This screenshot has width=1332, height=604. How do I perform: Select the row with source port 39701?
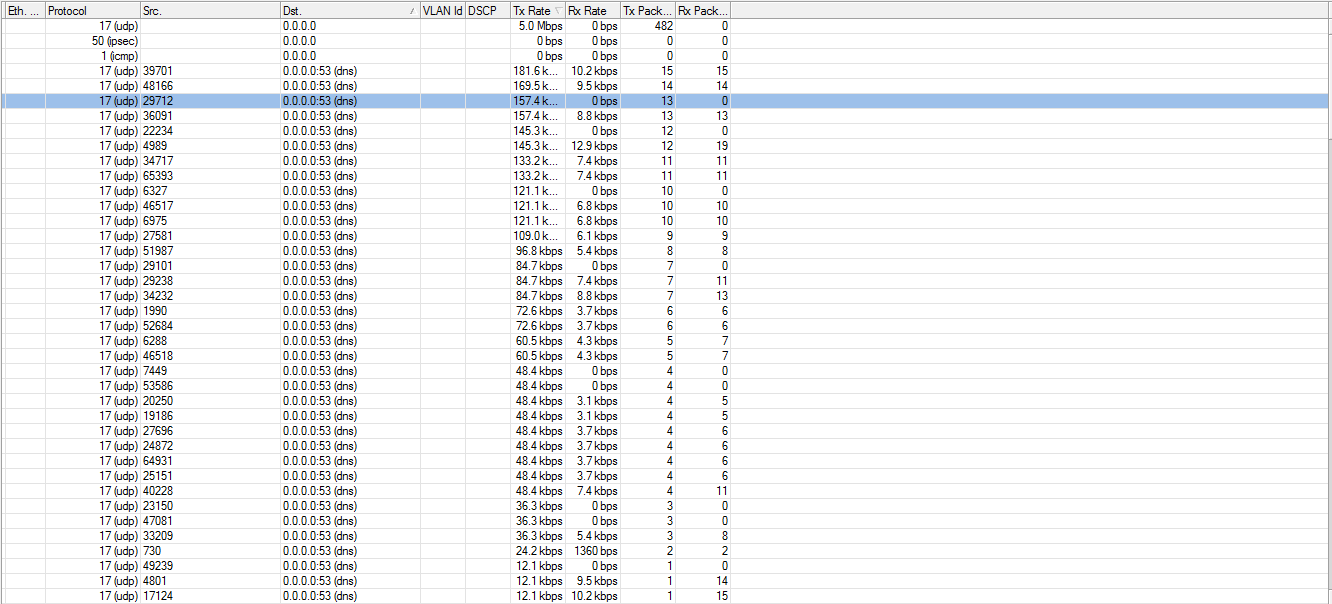[666, 71]
